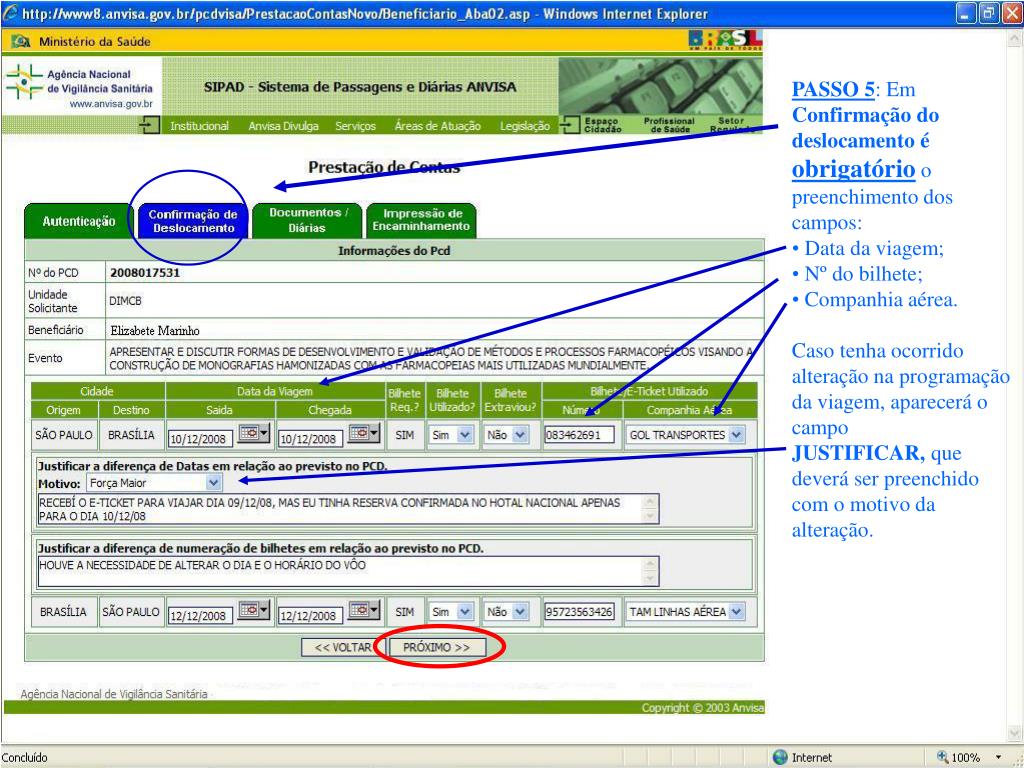Open GOL TRANSPORTES airline dropdown
This screenshot has height=768, width=1024.
(x=737, y=435)
